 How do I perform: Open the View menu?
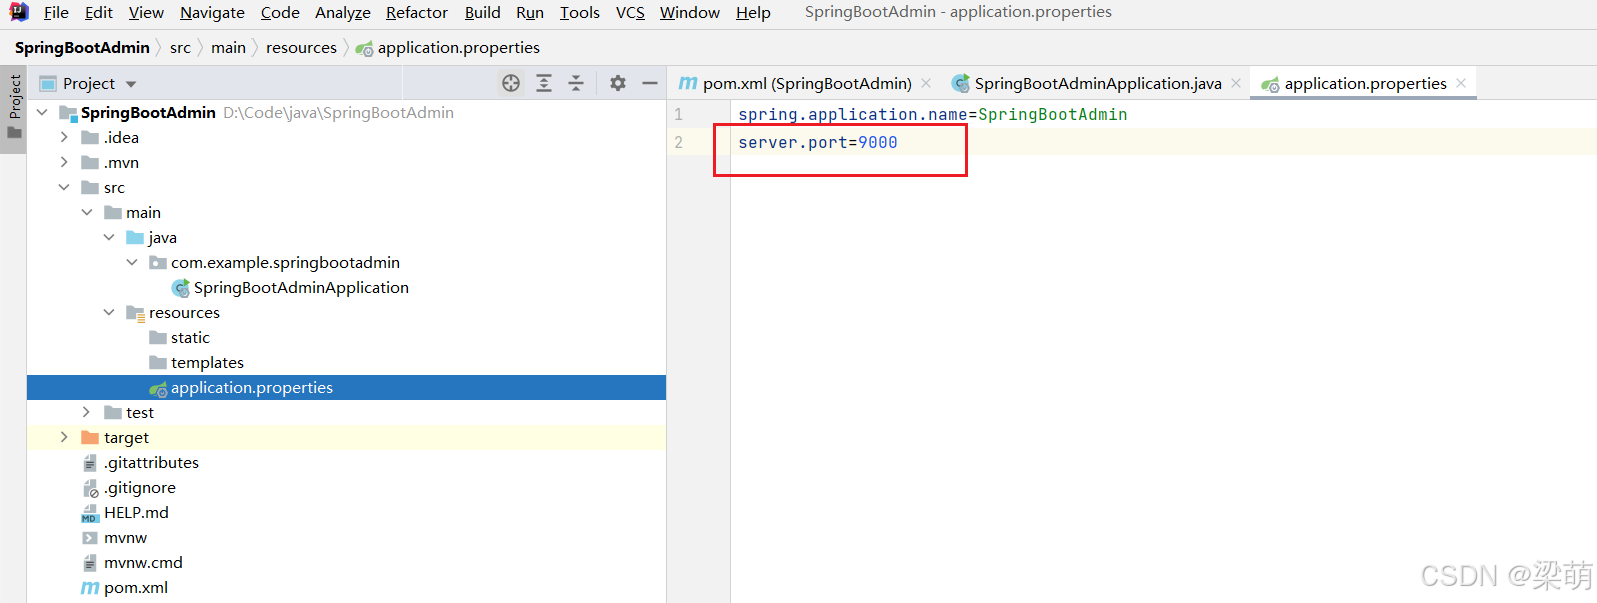click(x=146, y=12)
